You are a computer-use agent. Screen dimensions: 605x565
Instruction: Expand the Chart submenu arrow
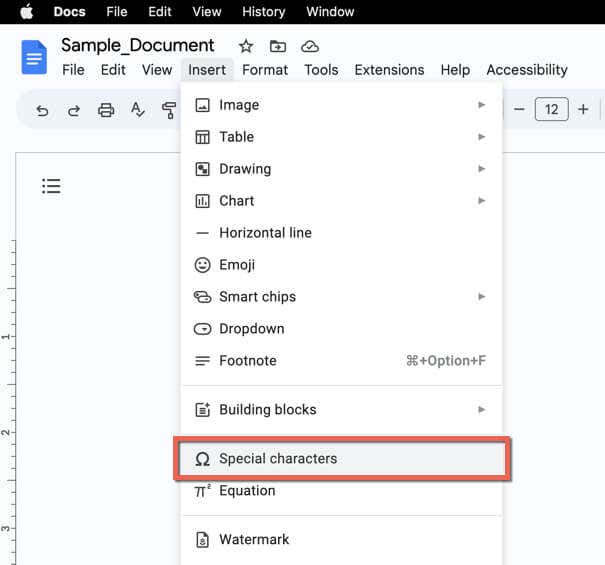(x=481, y=201)
